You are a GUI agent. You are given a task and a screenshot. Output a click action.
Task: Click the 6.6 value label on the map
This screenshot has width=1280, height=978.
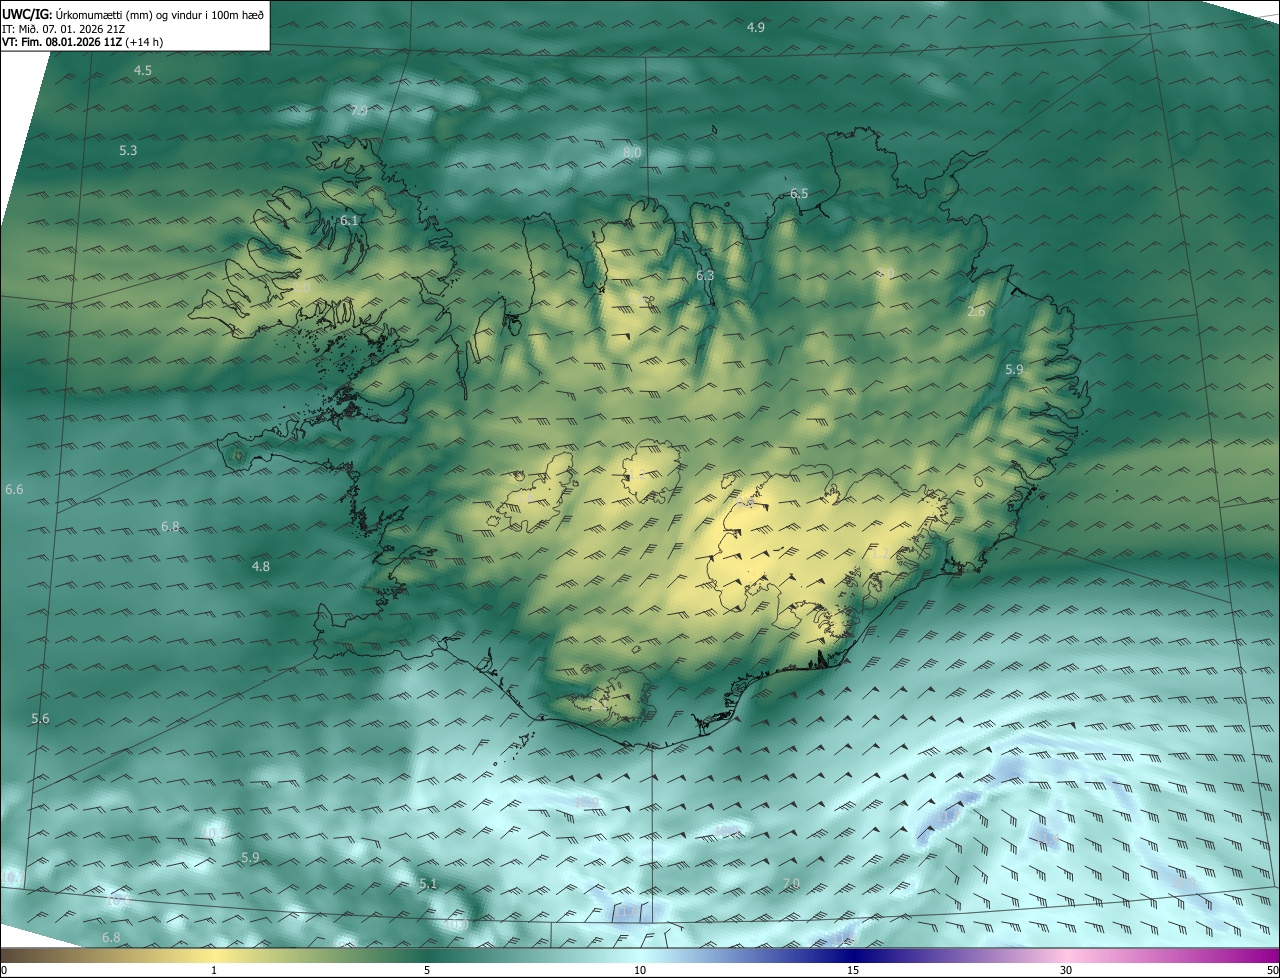(14, 490)
